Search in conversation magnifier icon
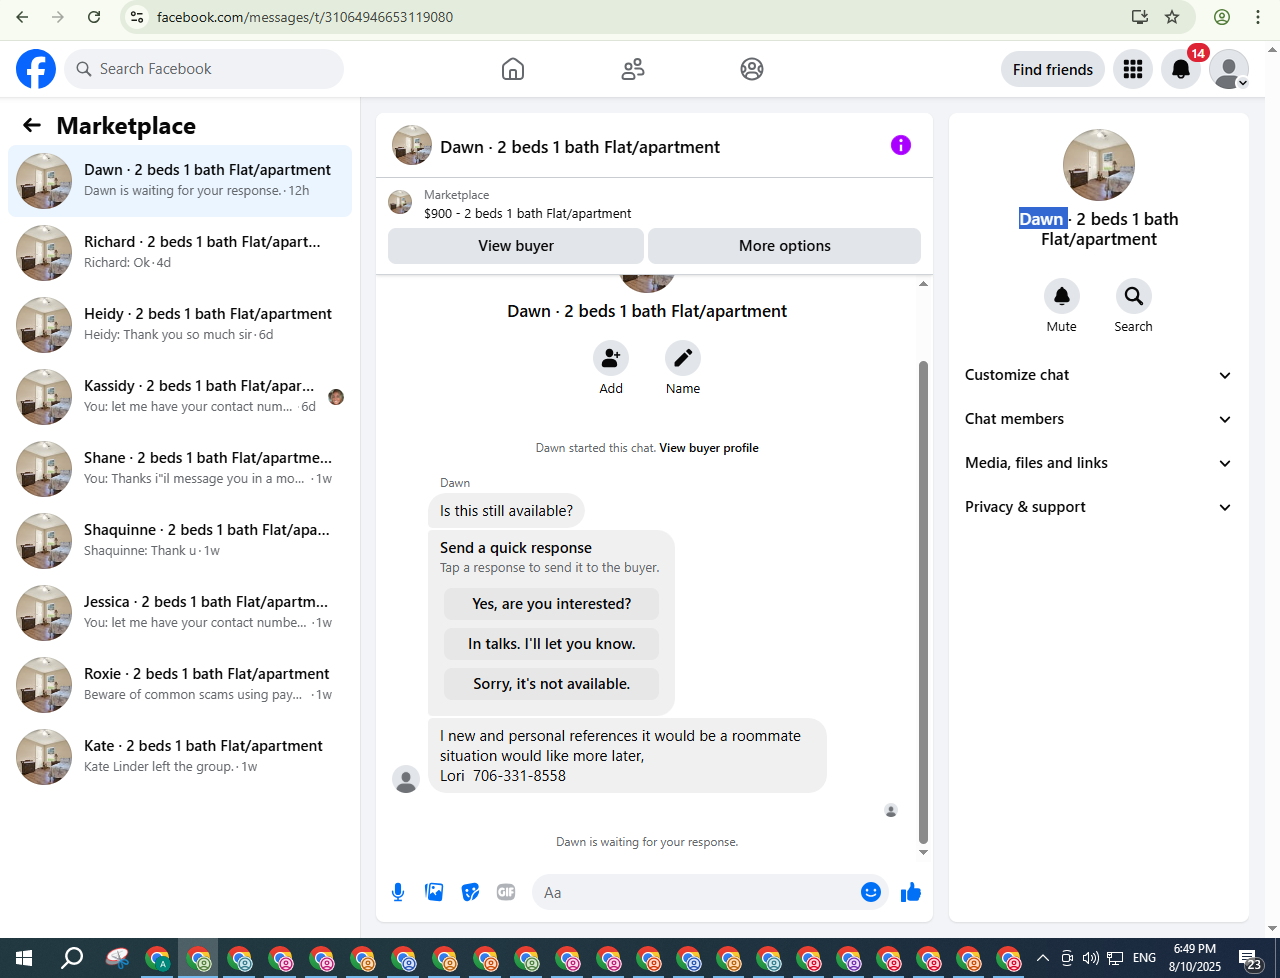1280x978 pixels. [1134, 296]
